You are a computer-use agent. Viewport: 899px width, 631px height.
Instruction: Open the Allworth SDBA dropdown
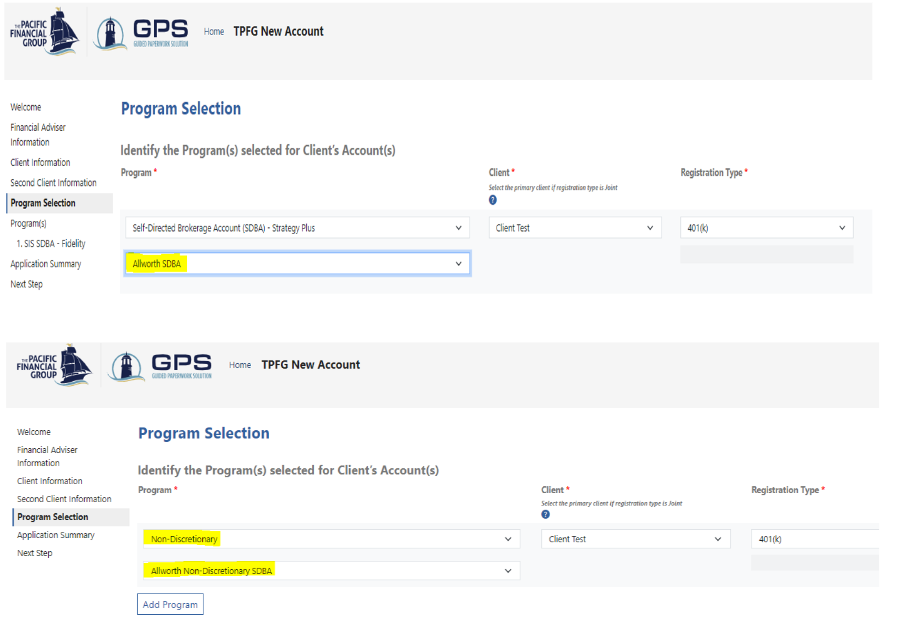(297, 264)
